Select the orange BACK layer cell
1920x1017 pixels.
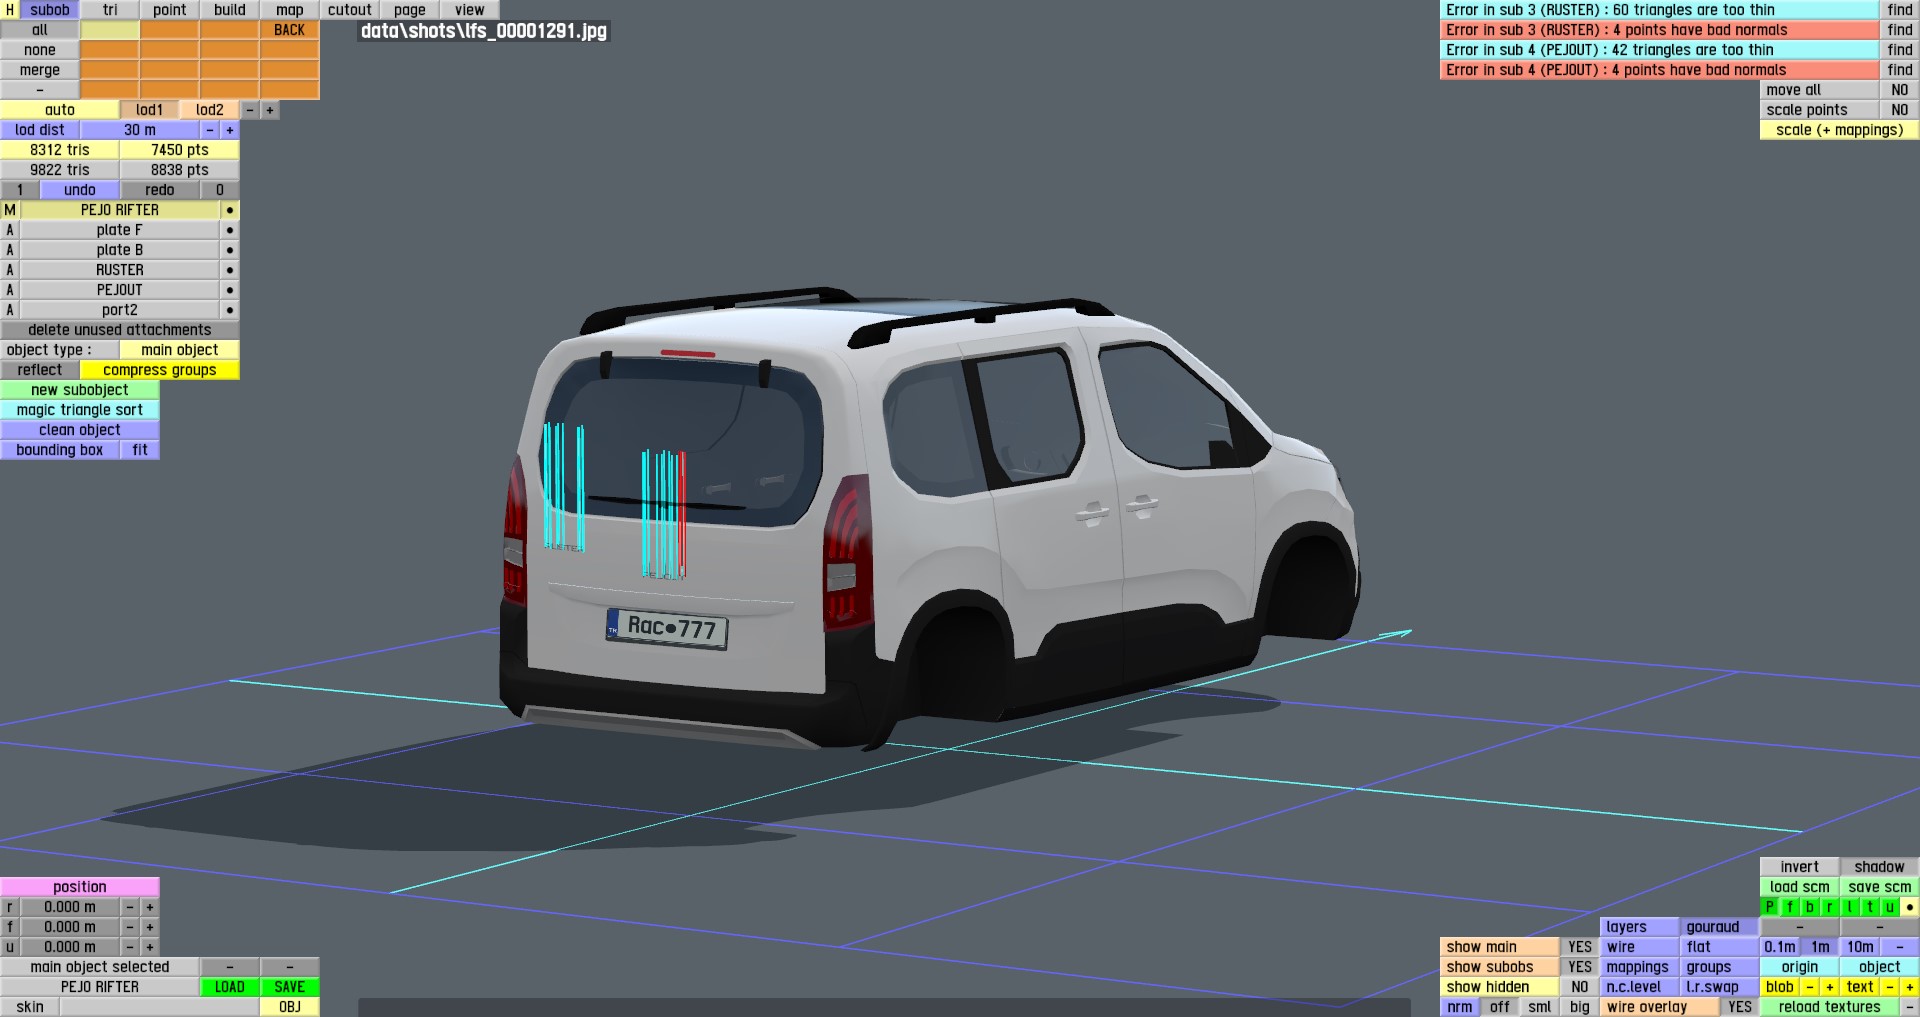coord(290,30)
